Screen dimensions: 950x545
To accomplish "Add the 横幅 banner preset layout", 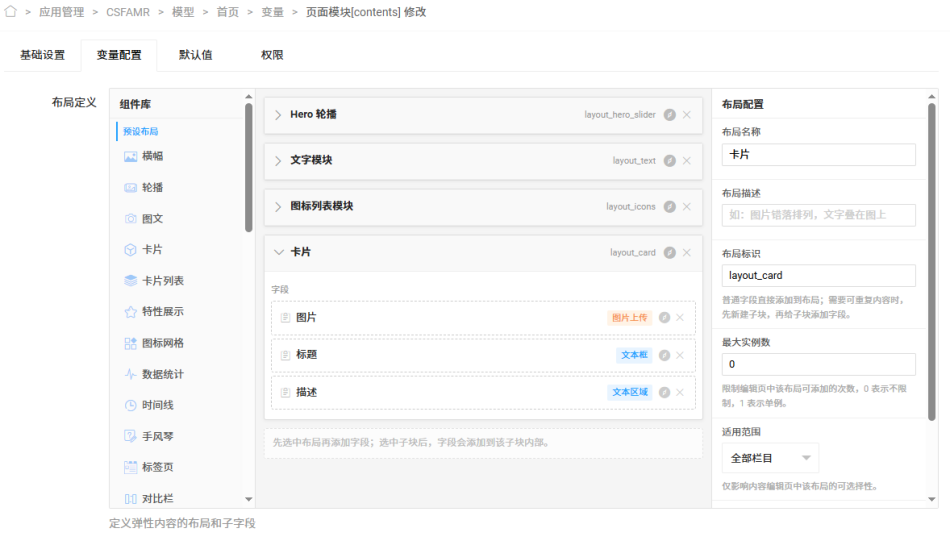I will click(144, 156).
